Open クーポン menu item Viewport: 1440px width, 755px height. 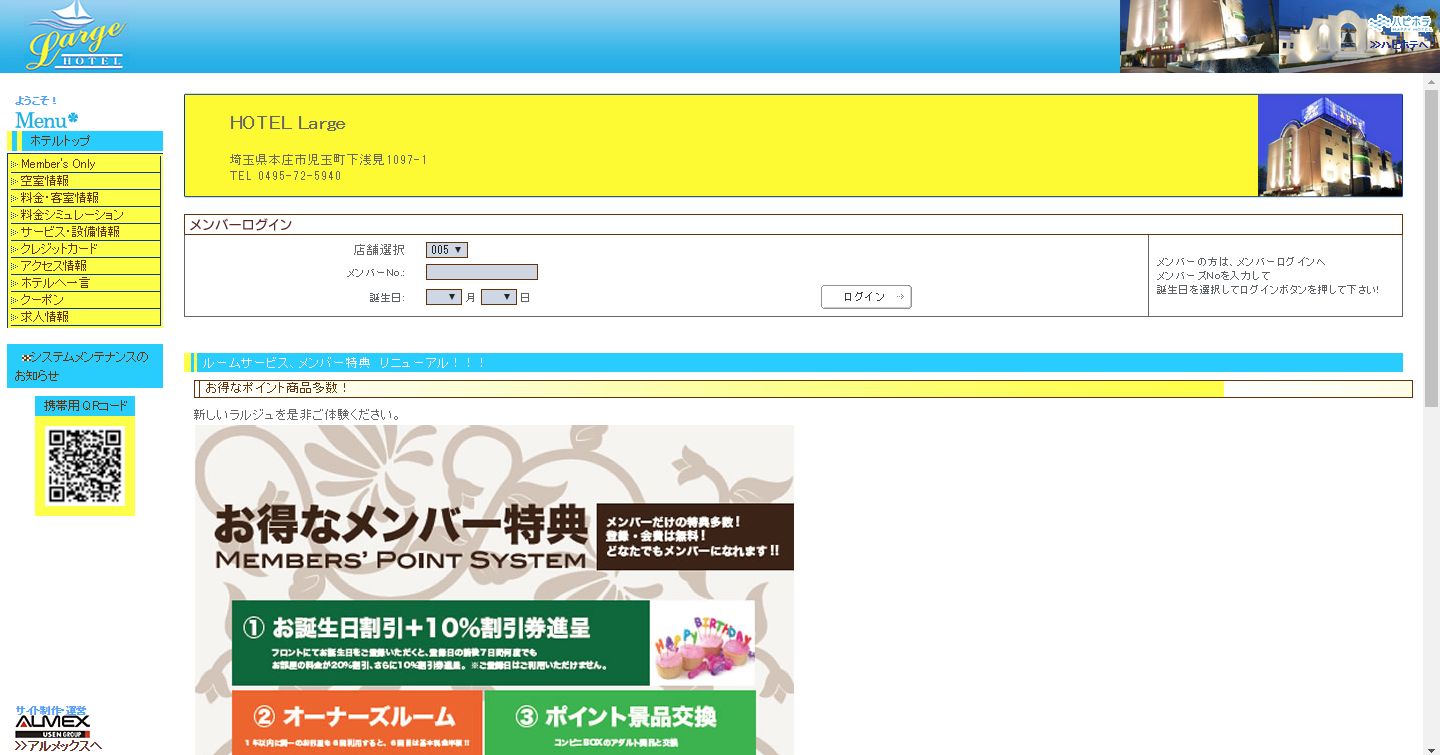[x=84, y=300]
